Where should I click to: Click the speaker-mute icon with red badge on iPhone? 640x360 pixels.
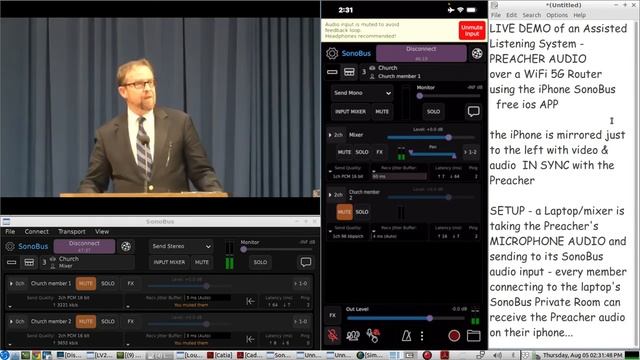373,335
